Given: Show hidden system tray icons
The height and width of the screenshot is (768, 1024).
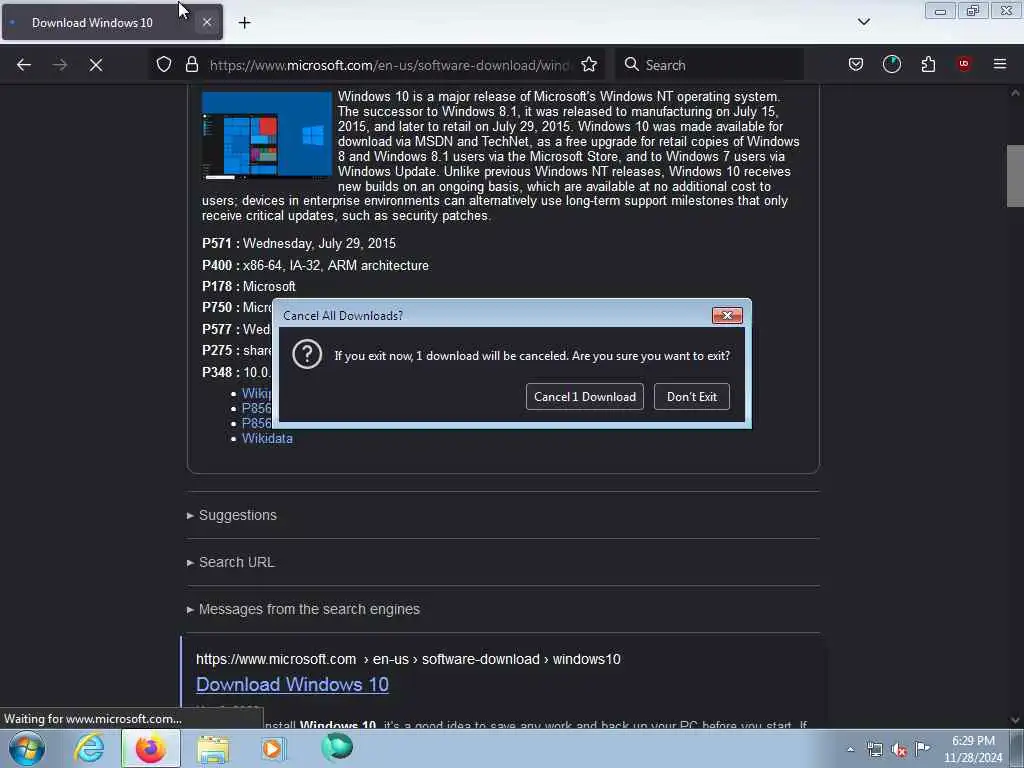Looking at the screenshot, I should pos(850,750).
